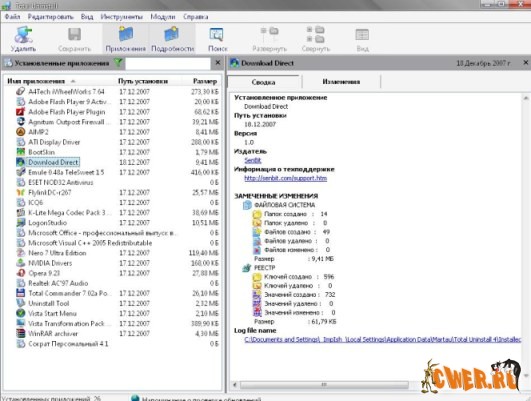The height and width of the screenshot is (401, 531).
Task: Click inside the application filter field
Action: (168, 63)
